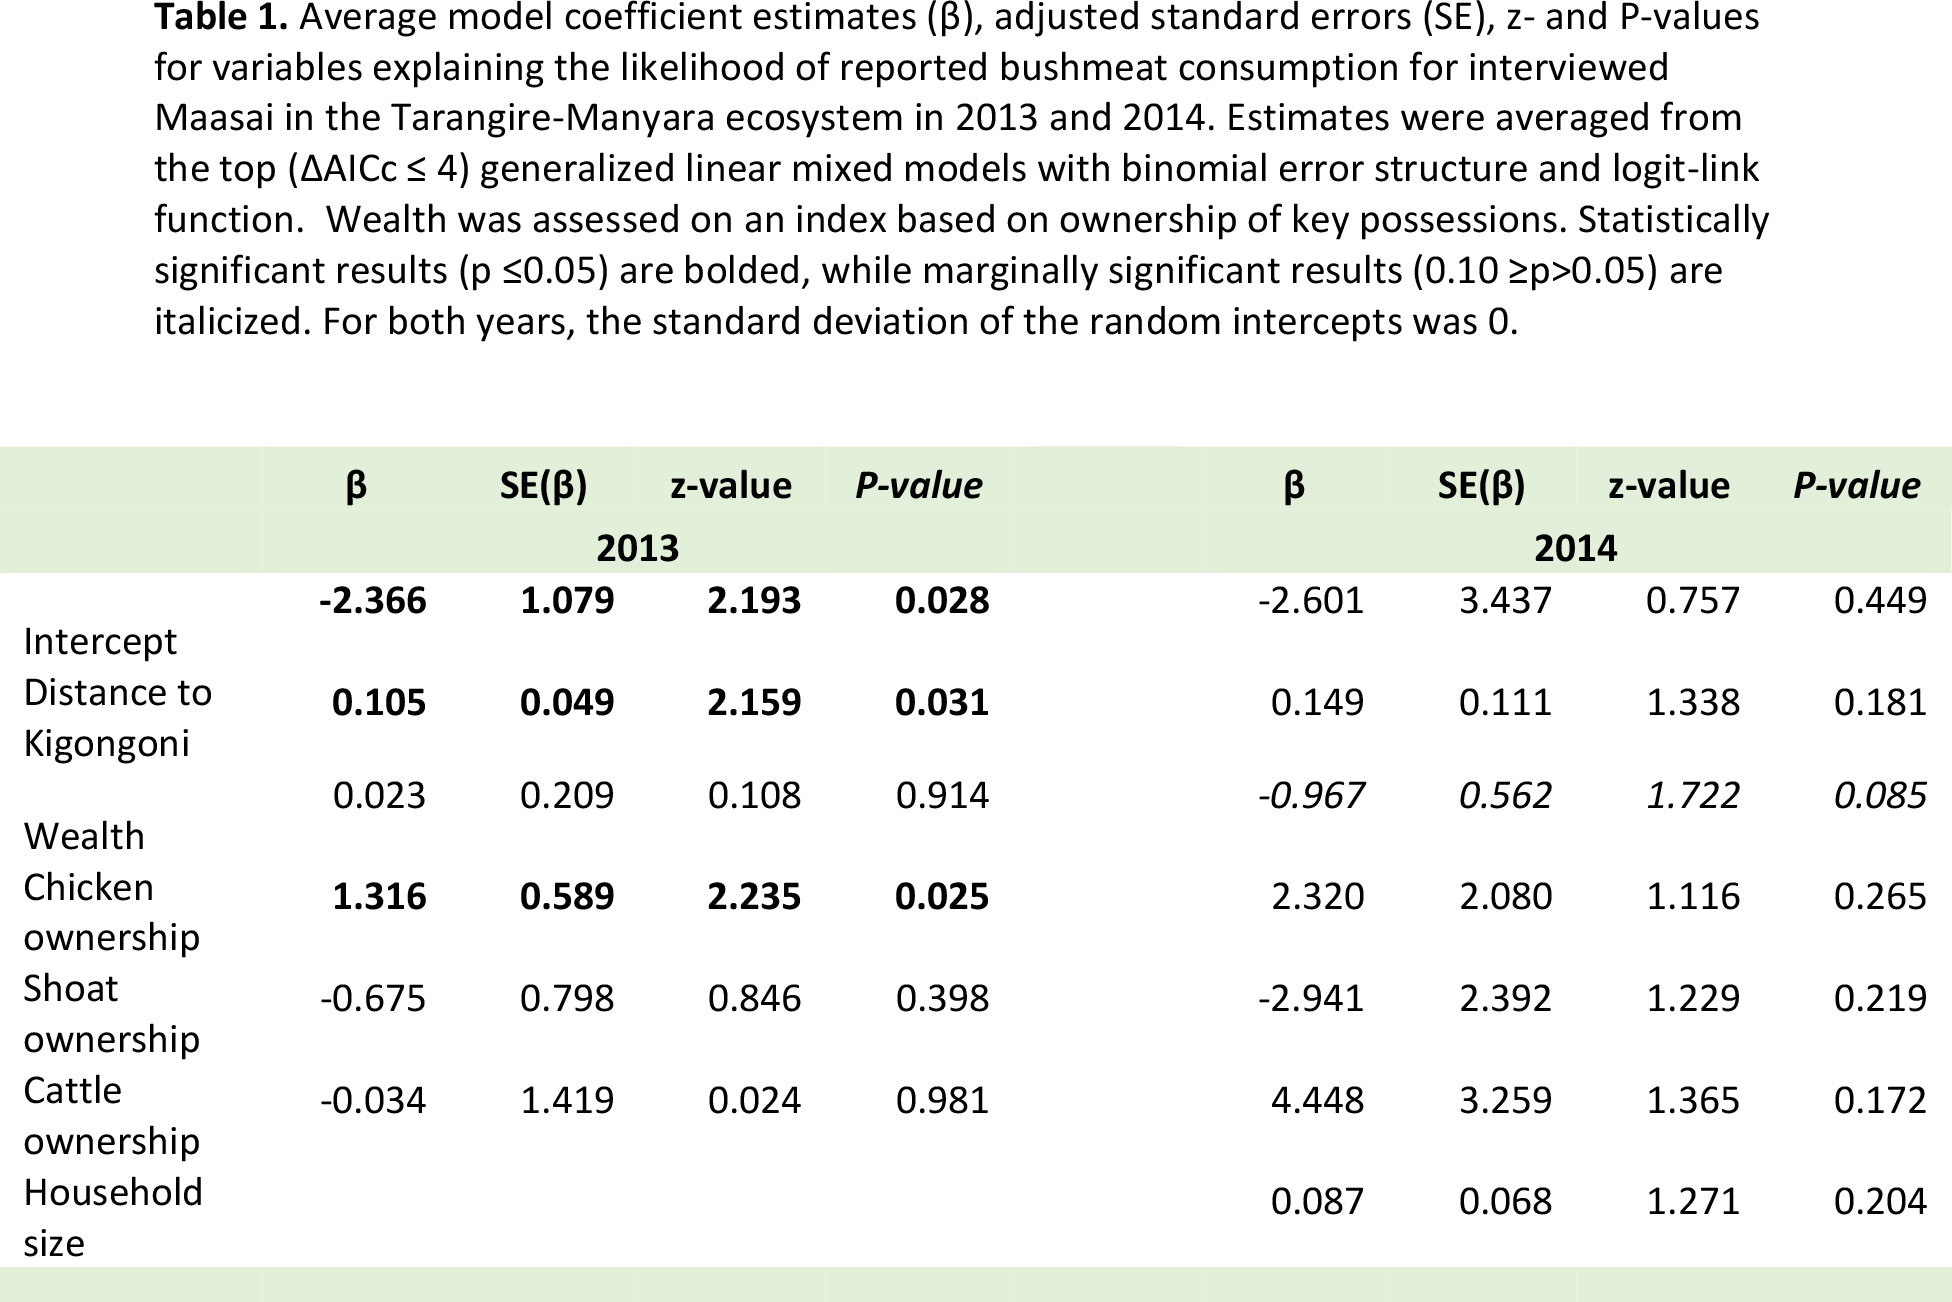Click the 2014 year heading
Image resolution: width=1952 pixels, height=1302 pixels.
coord(1575,548)
